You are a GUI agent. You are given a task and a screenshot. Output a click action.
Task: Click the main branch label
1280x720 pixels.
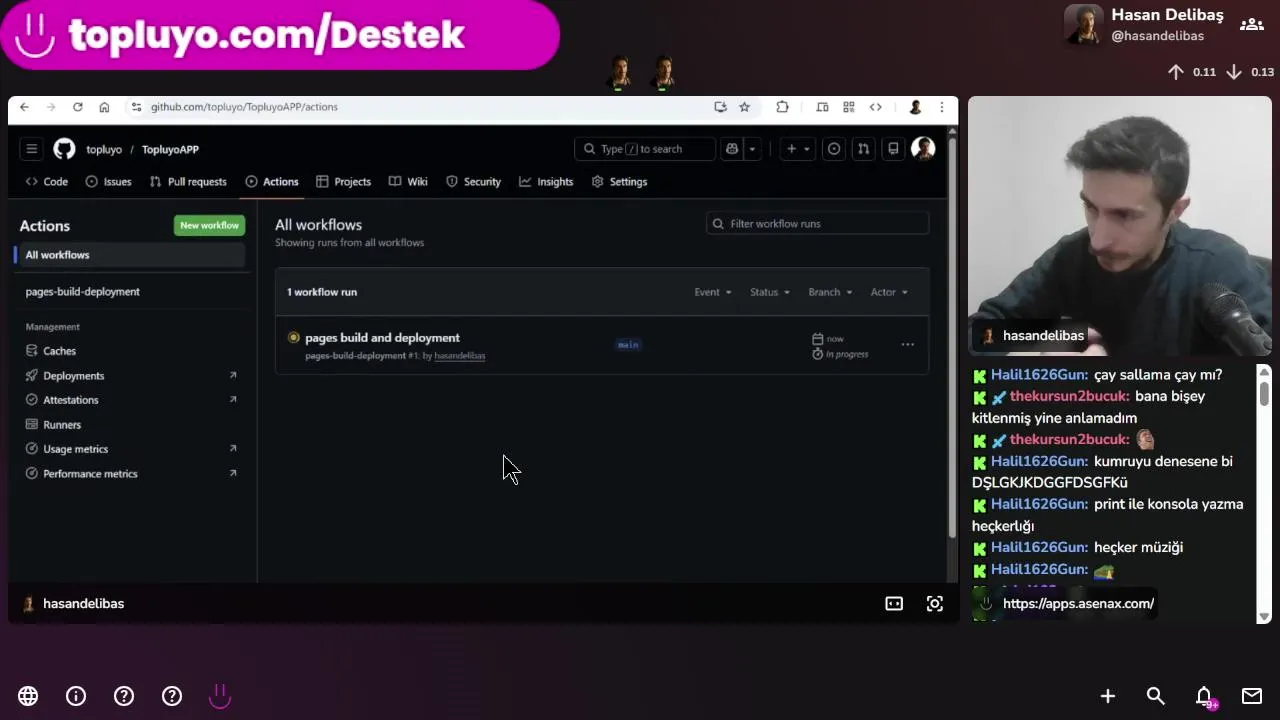click(x=628, y=345)
